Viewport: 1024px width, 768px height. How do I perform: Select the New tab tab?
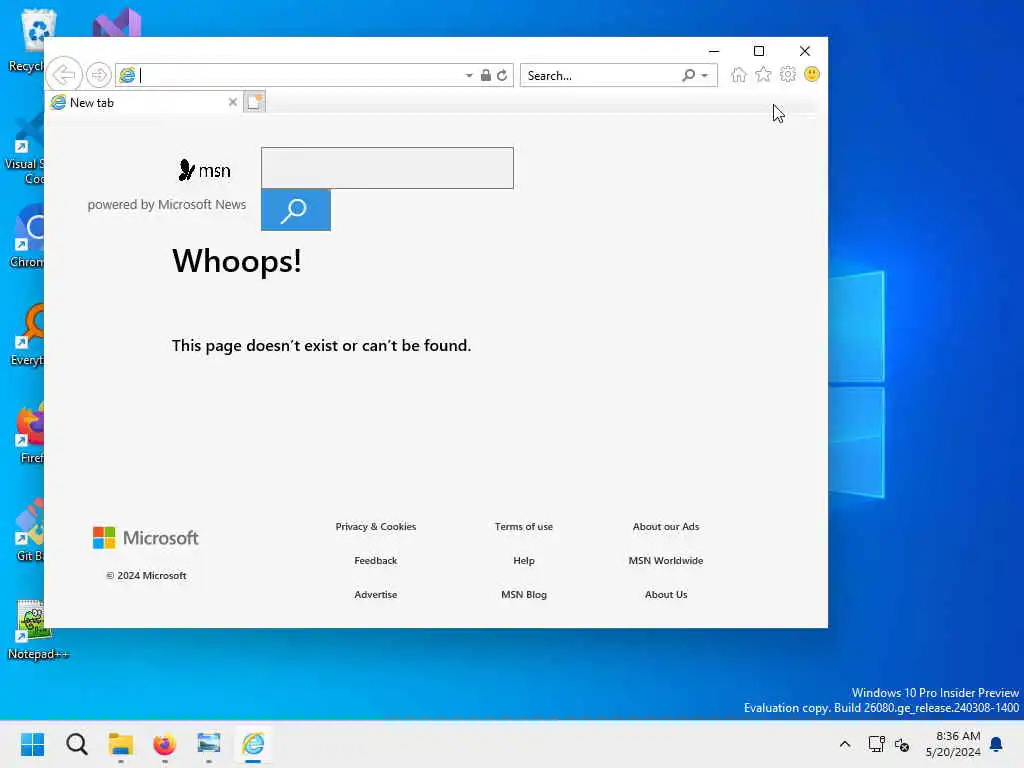coord(144,103)
